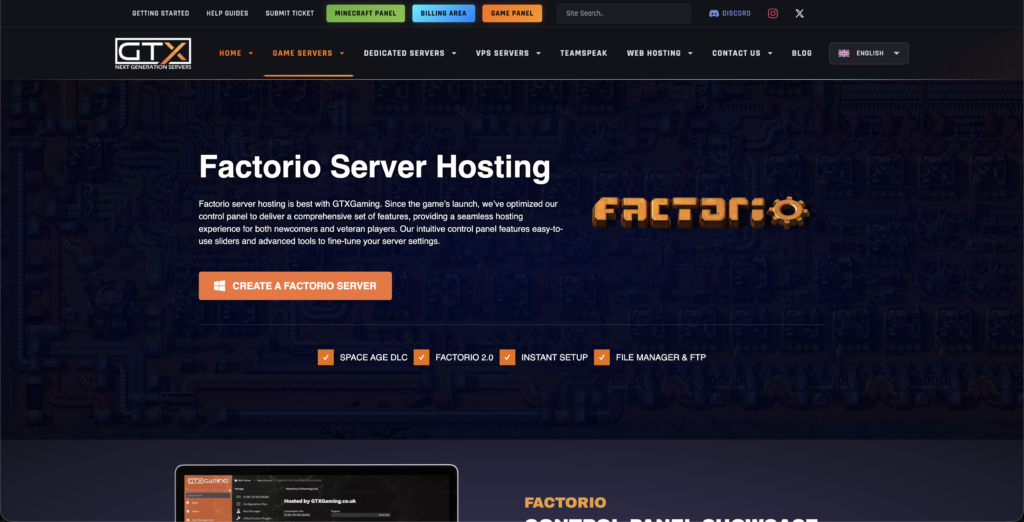Expand the Contact Us dropdown arrow

(770, 54)
